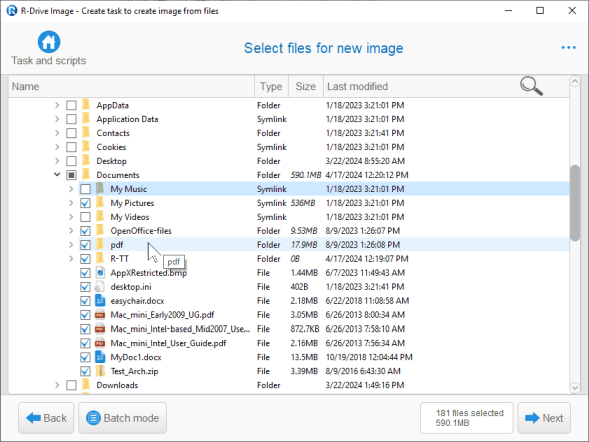Screen dimensions: 589x442
Task: Click the R-TT folder icon
Action: (x=100, y=259)
